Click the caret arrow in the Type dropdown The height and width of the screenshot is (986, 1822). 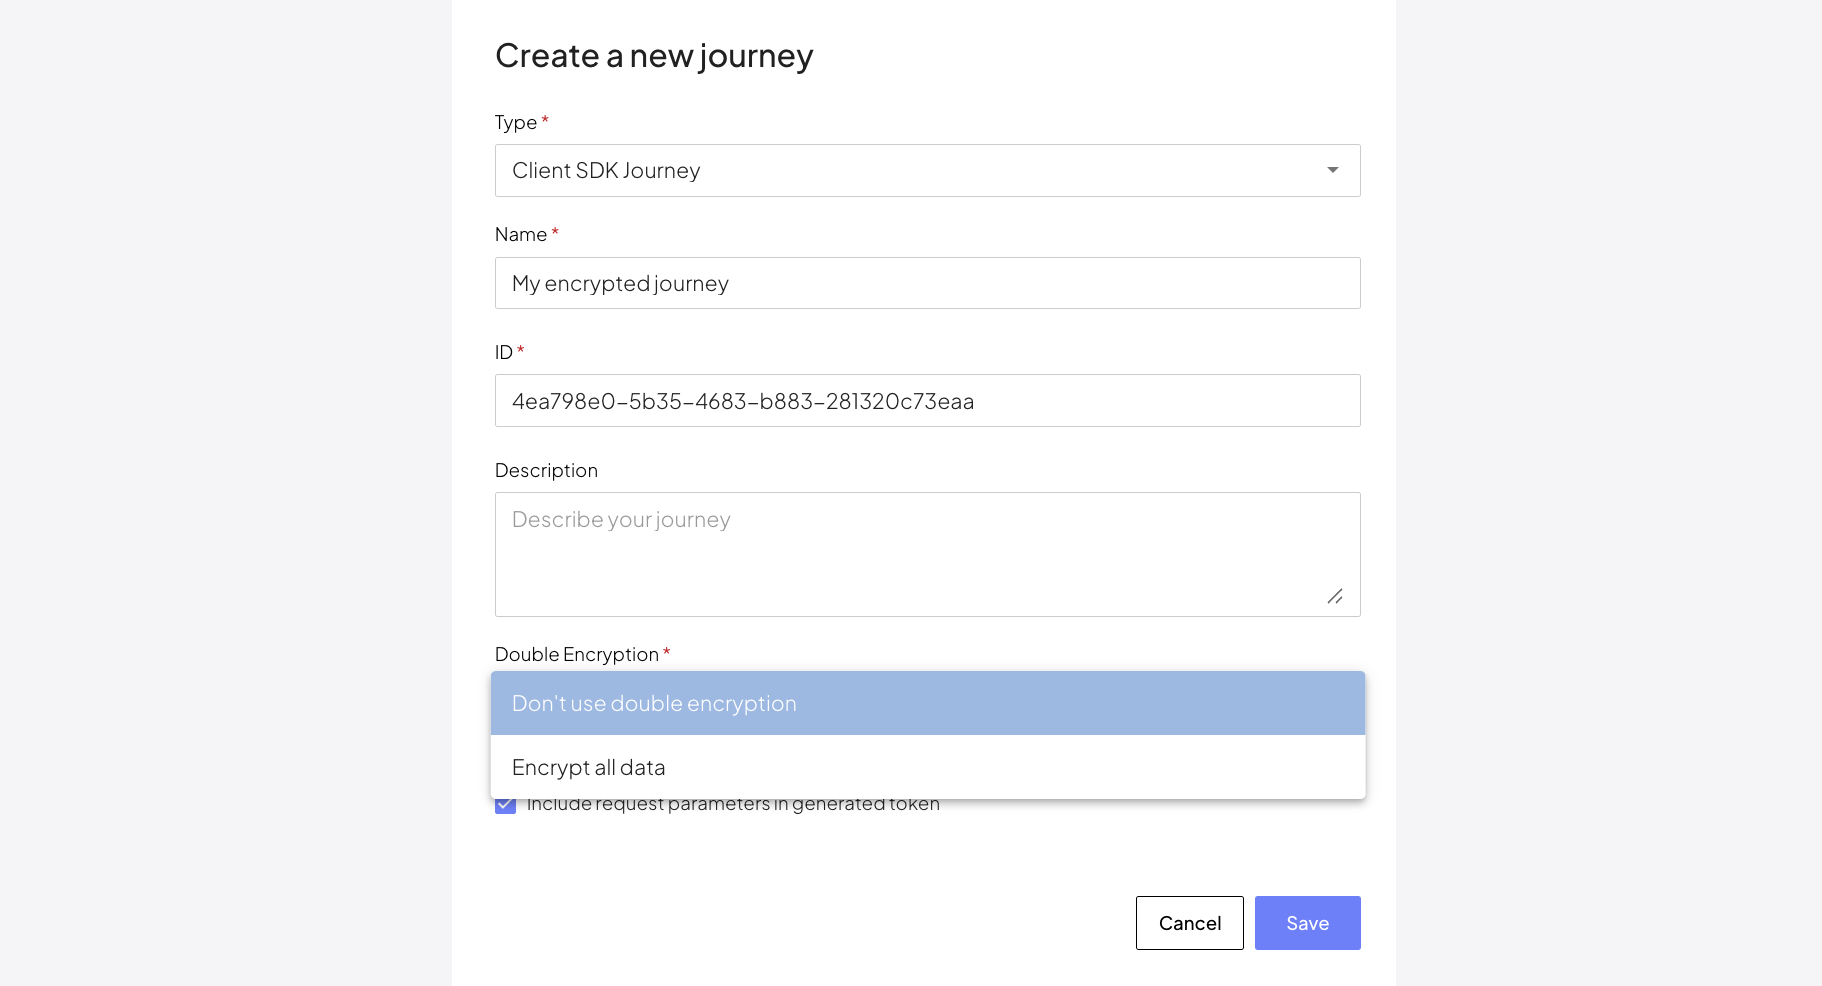pos(1332,170)
